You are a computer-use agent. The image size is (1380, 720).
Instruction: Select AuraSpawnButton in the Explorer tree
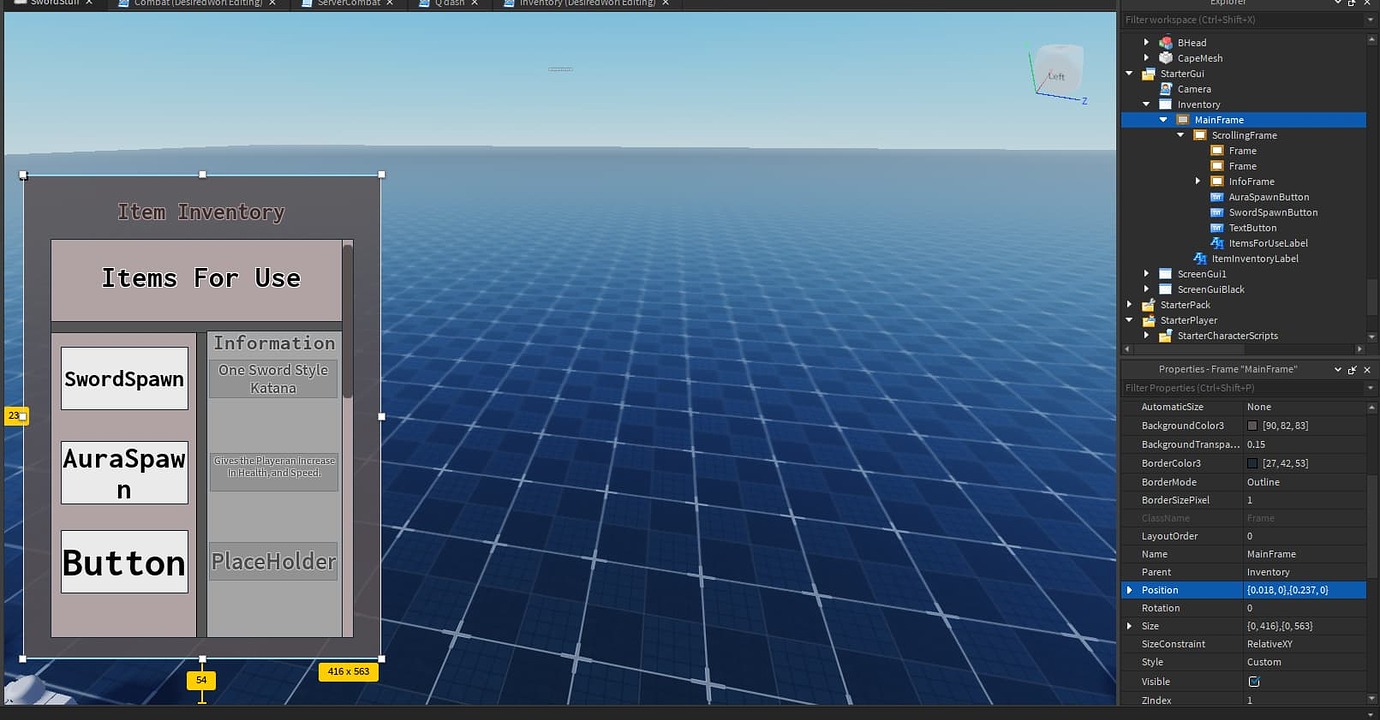tap(1268, 197)
